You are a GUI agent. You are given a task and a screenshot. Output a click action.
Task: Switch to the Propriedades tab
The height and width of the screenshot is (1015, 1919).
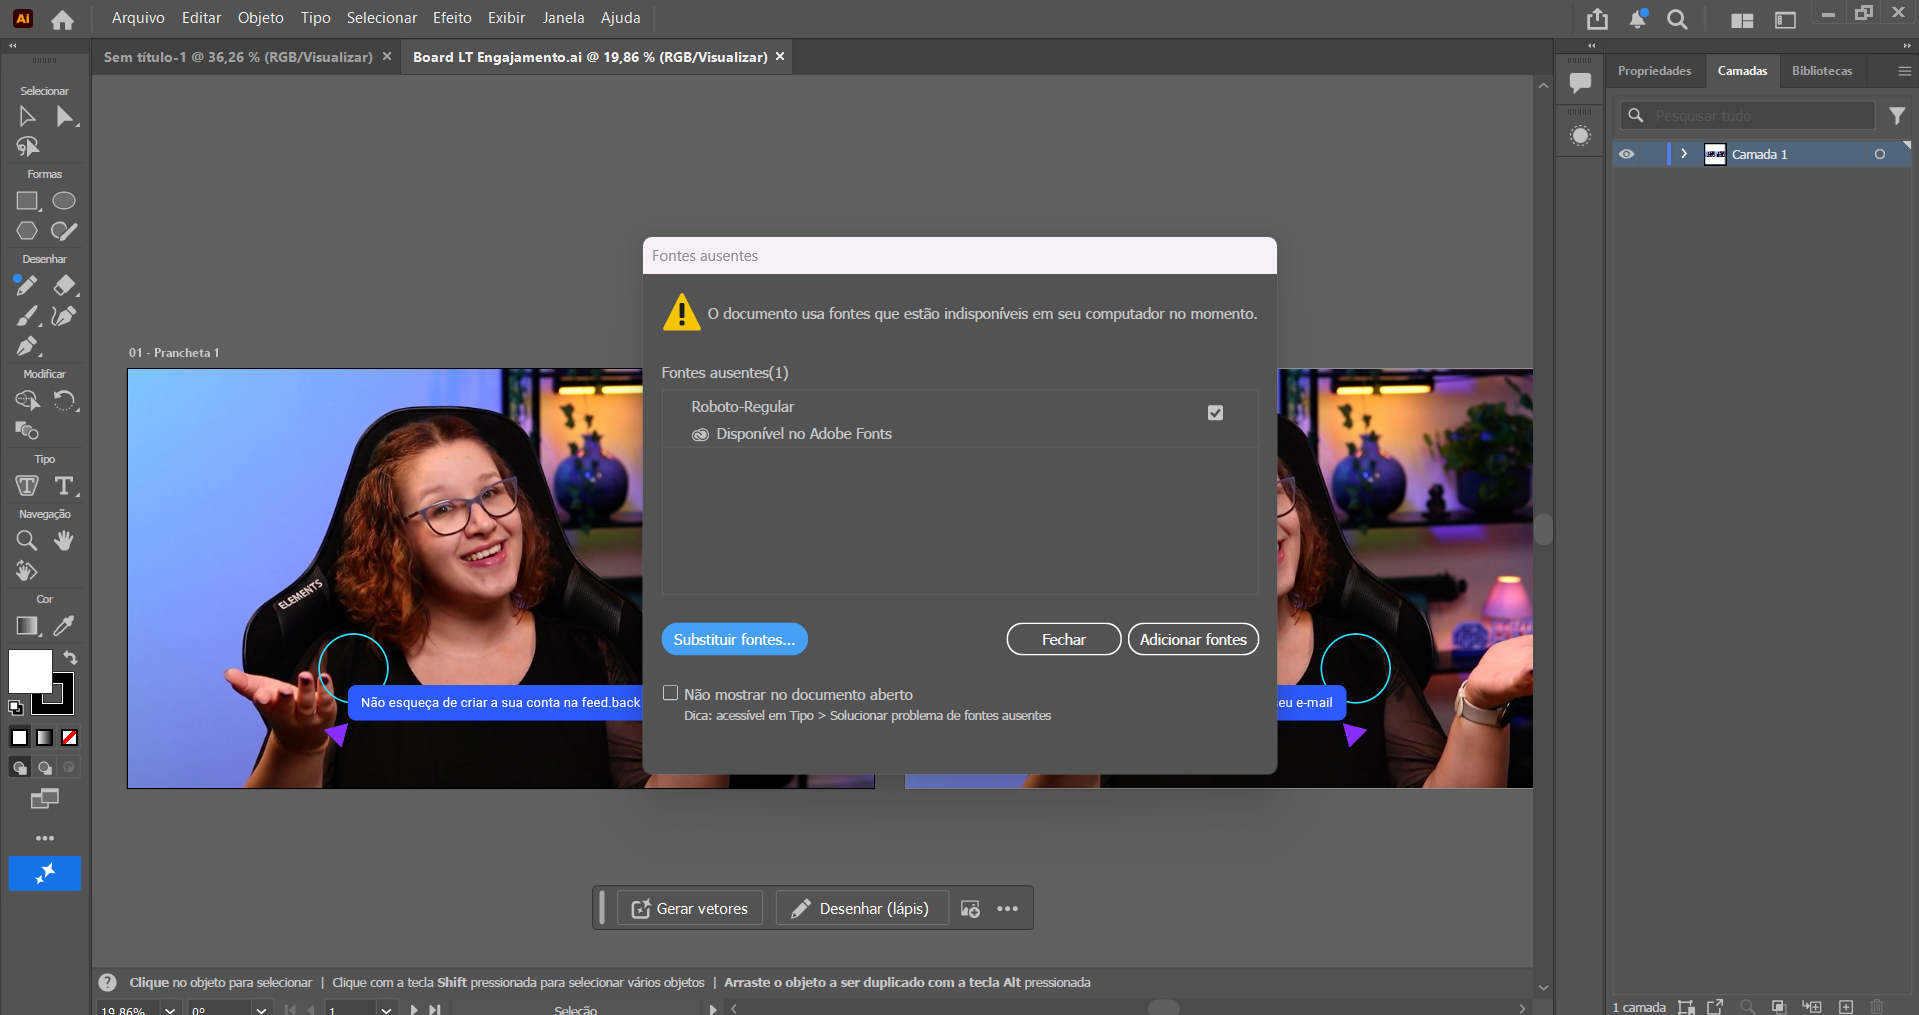1654,71
